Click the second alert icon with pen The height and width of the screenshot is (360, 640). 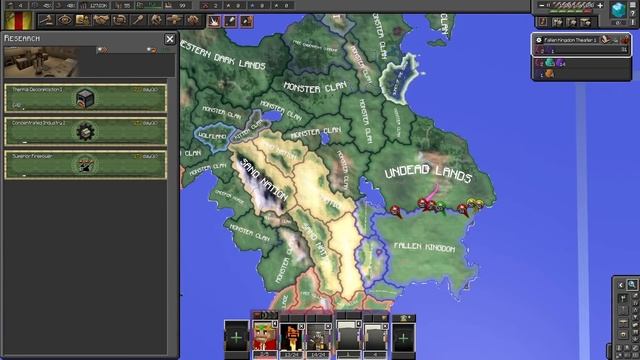(230, 21)
